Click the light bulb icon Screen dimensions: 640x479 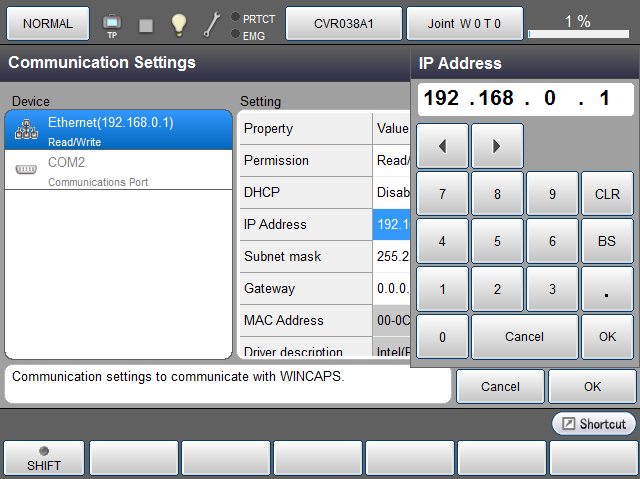coord(178,24)
